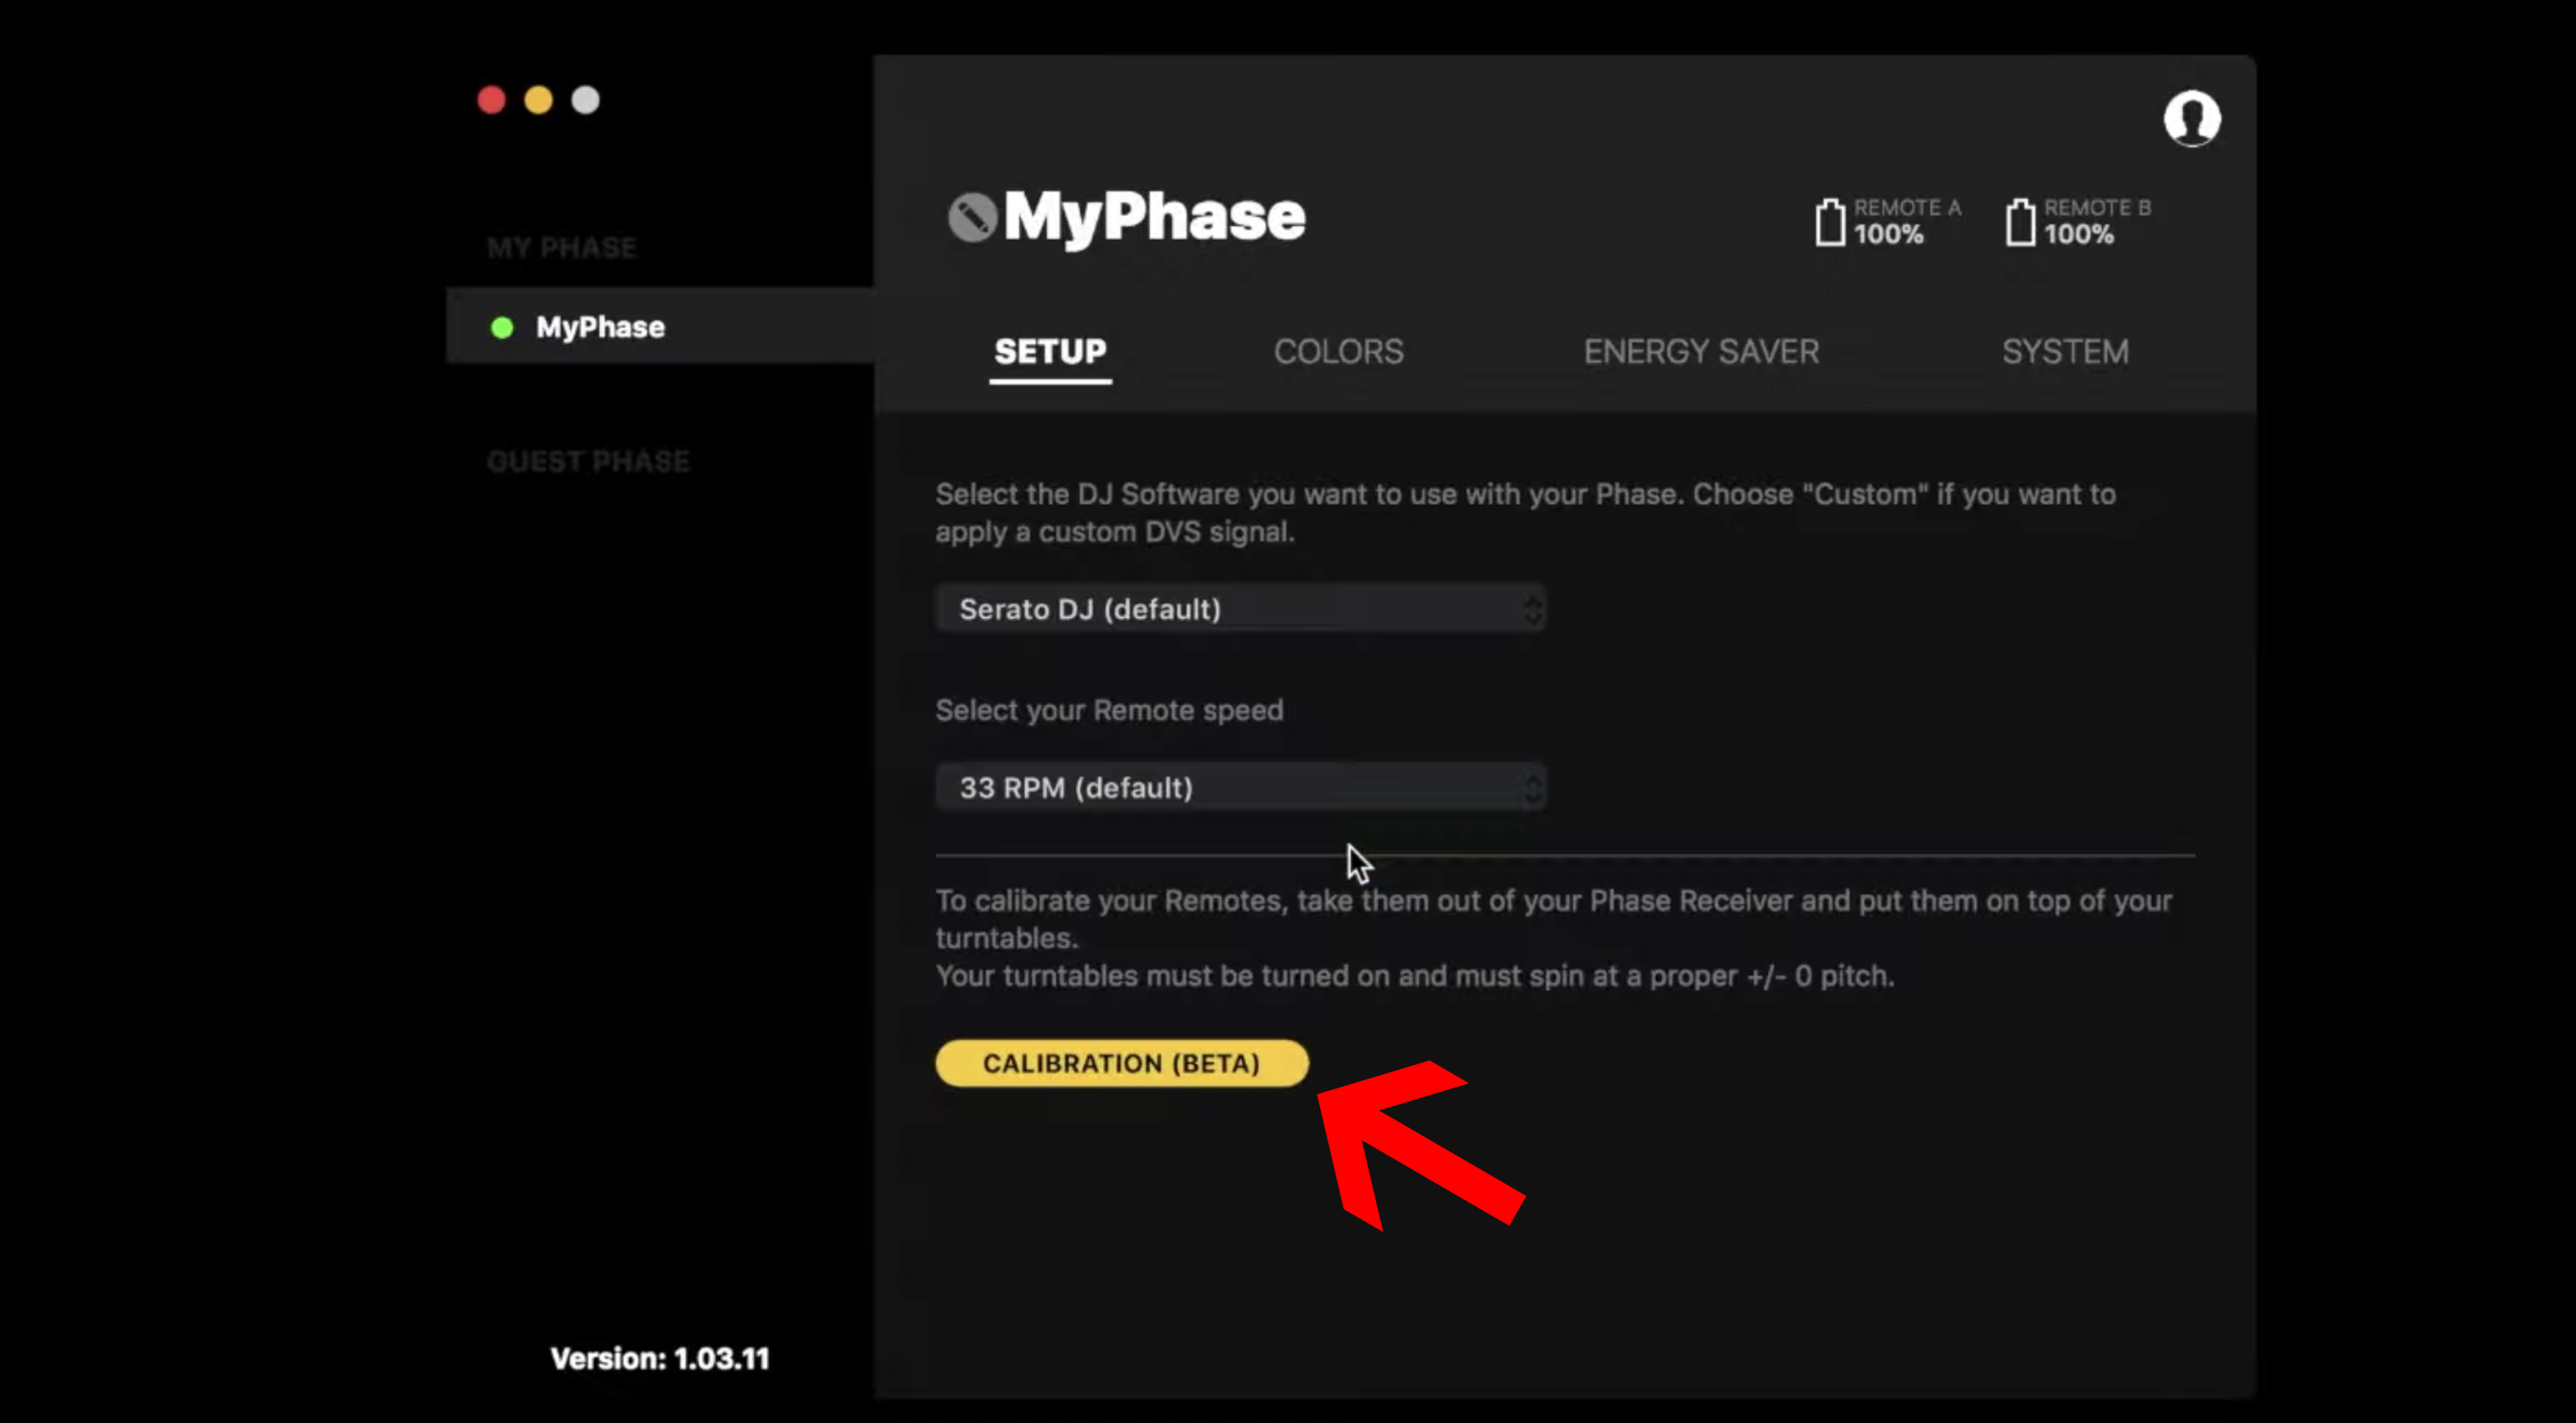The image size is (2576, 1423).
Task: Click the green connection status dot
Action: click(x=502, y=328)
